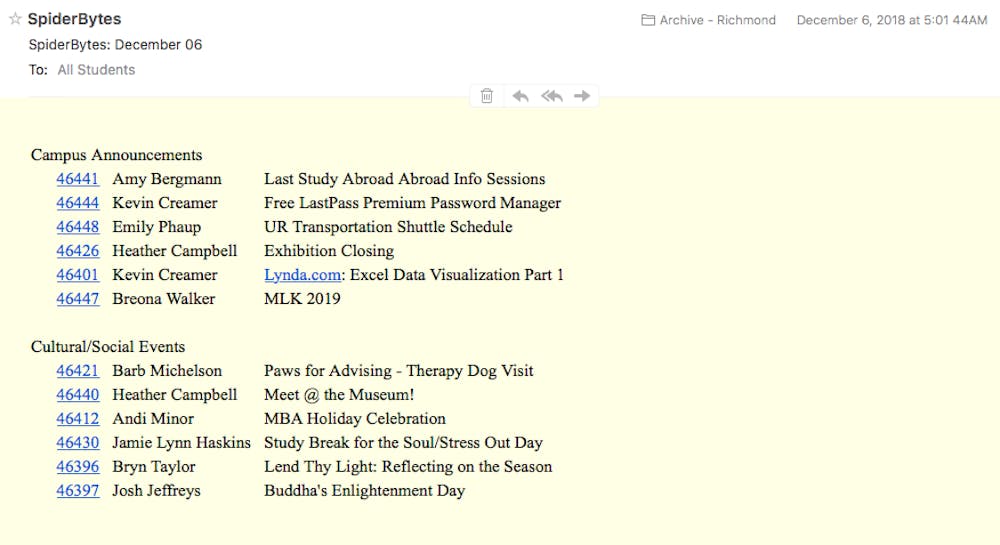This screenshot has width=1000, height=545.
Task: Click the All Students recipient
Action: 96,70
